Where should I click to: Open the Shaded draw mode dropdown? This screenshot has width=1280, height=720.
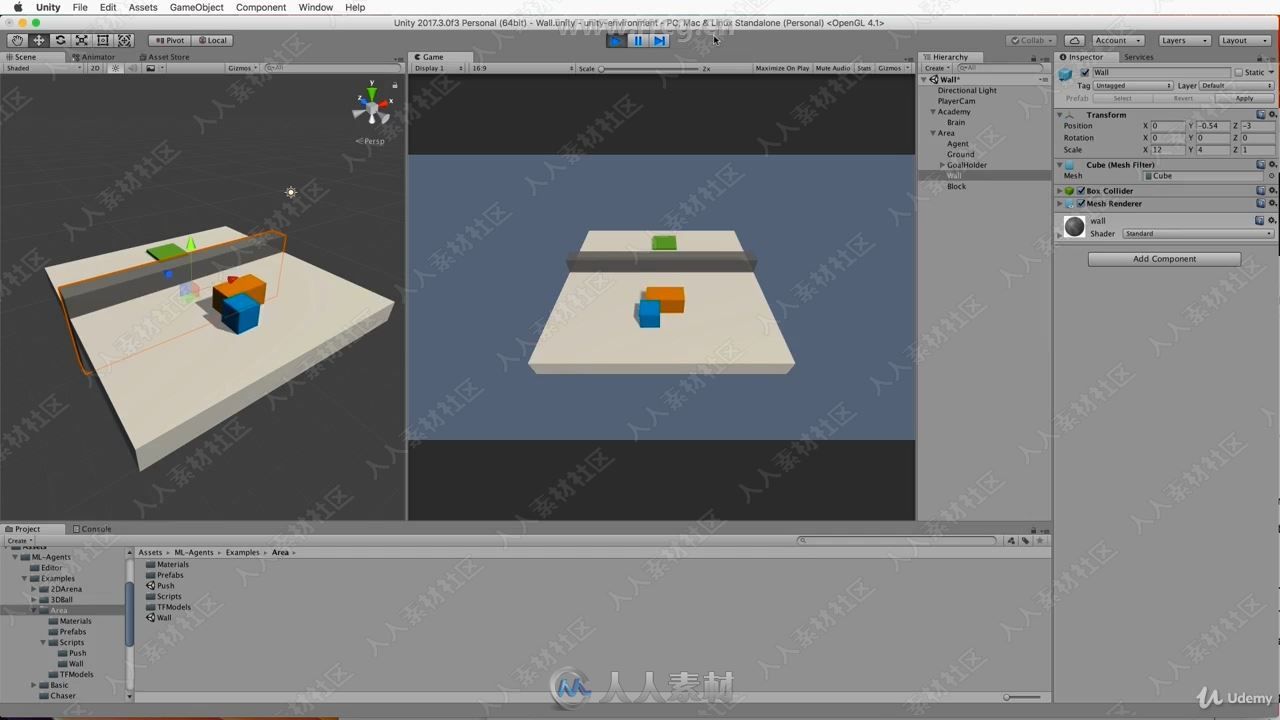click(x=44, y=68)
